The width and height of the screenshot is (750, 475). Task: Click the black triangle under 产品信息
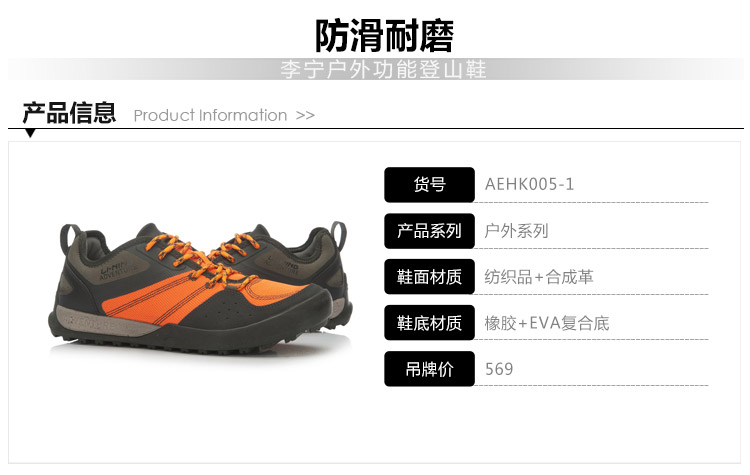pyautogui.click(x=30, y=133)
